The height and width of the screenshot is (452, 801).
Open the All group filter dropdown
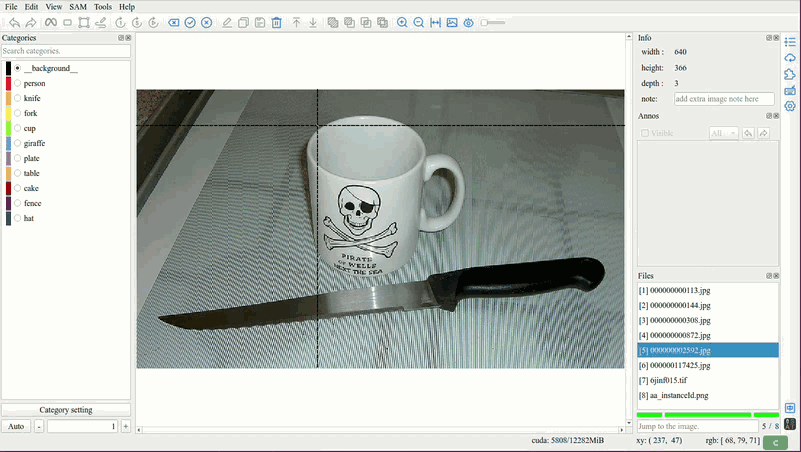point(723,133)
